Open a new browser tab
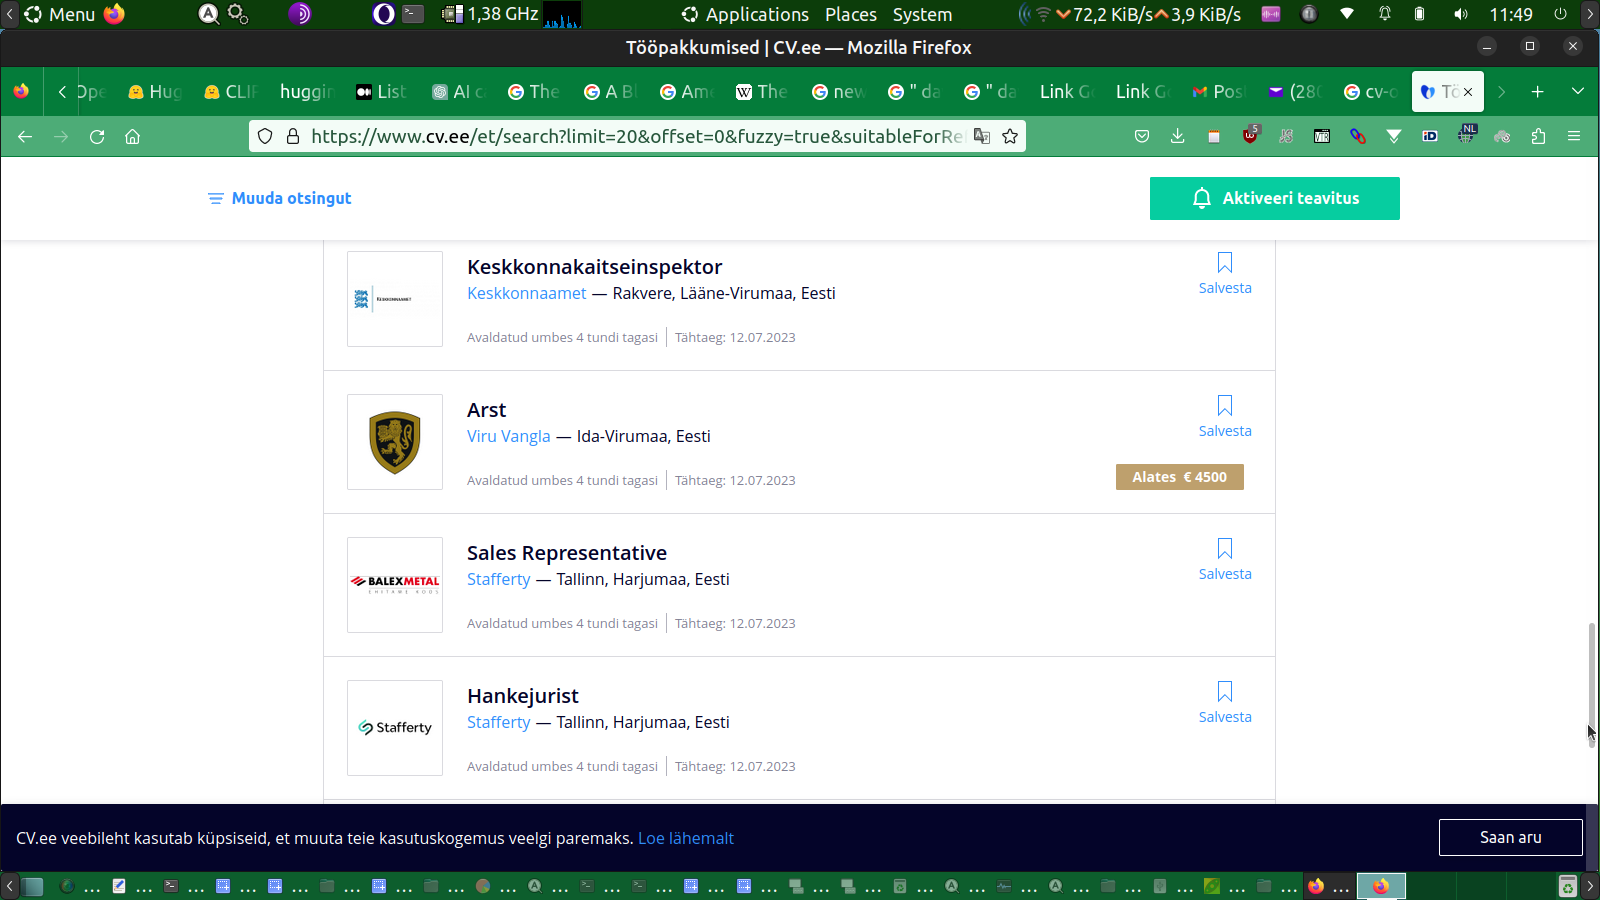1600x900 pixels. point(1538,92)
